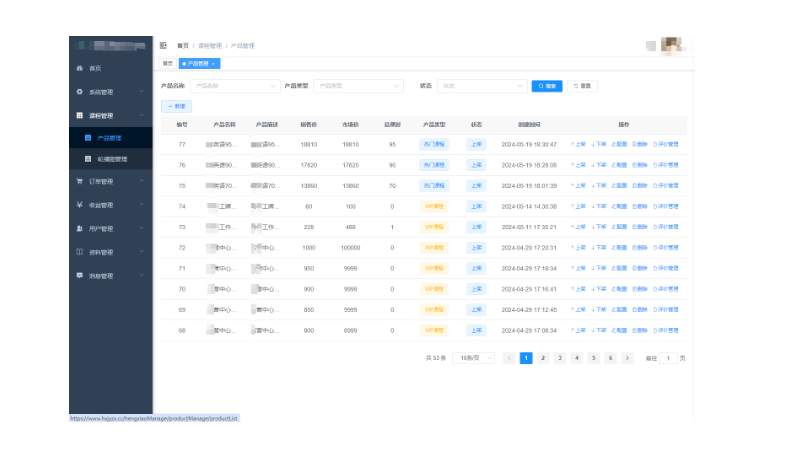Switch to the 首页 tab
This screenshot has width=800, height=453.
[167, 63]
